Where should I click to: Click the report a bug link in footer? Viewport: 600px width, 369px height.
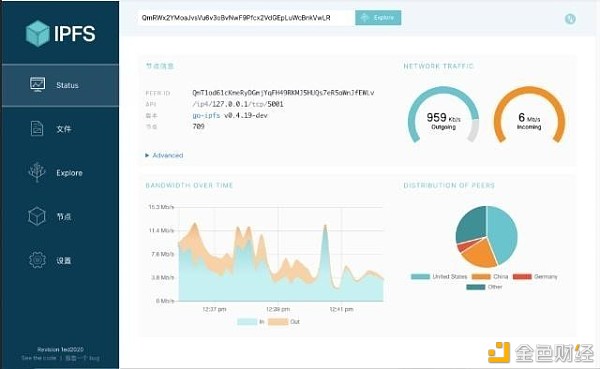82,358
